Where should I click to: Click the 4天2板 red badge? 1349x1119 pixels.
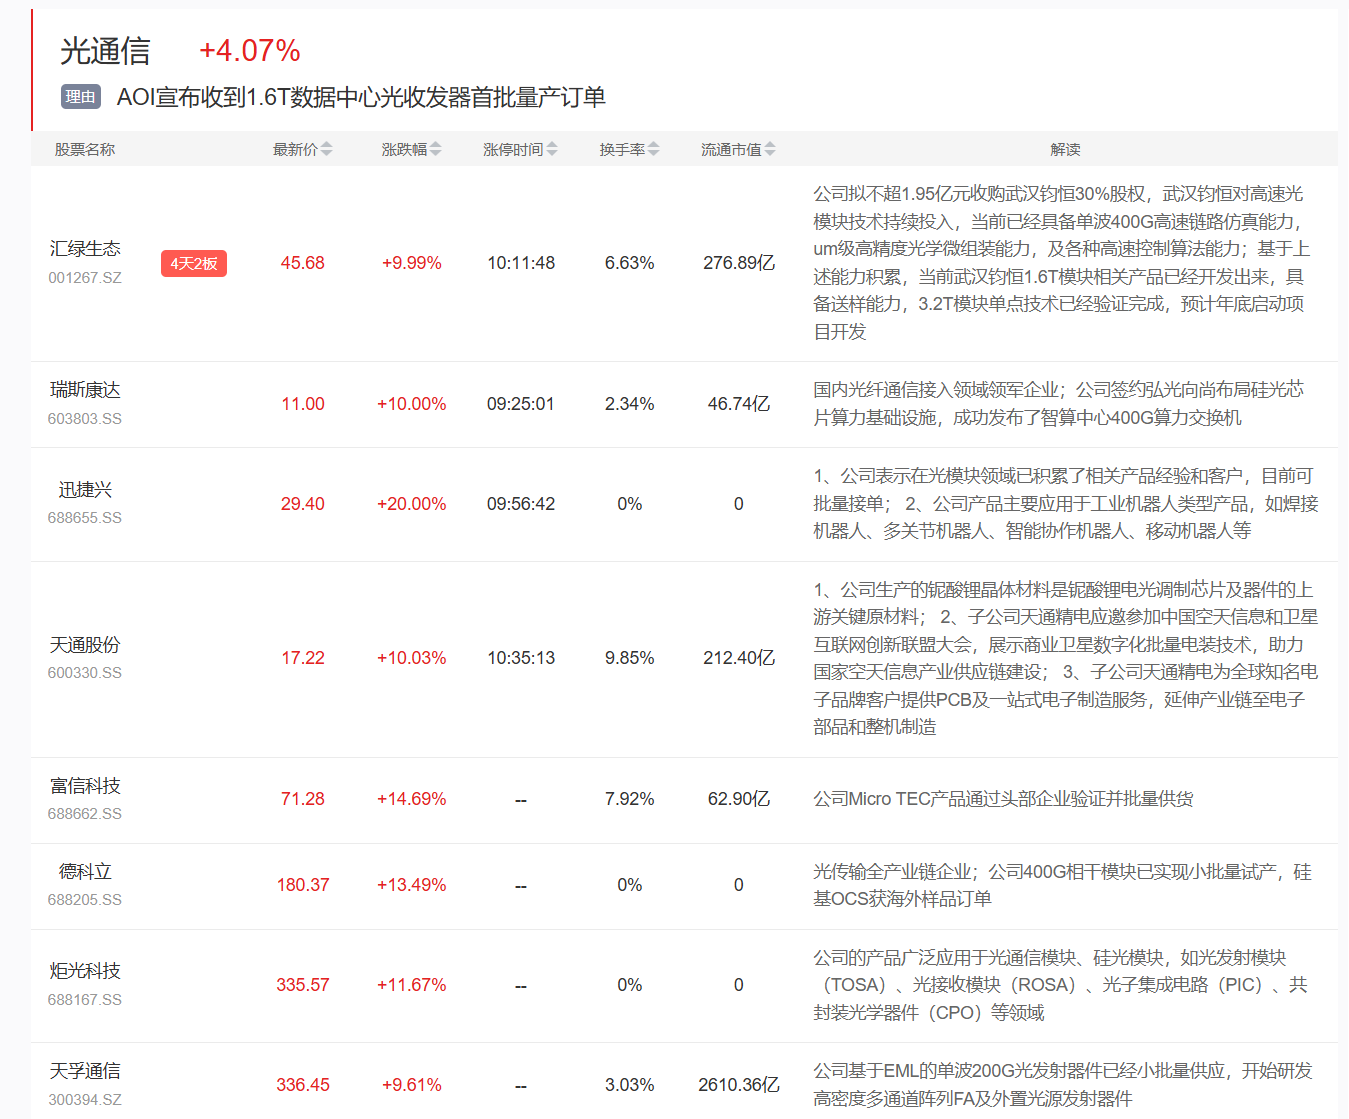click(x=194, y=264)
